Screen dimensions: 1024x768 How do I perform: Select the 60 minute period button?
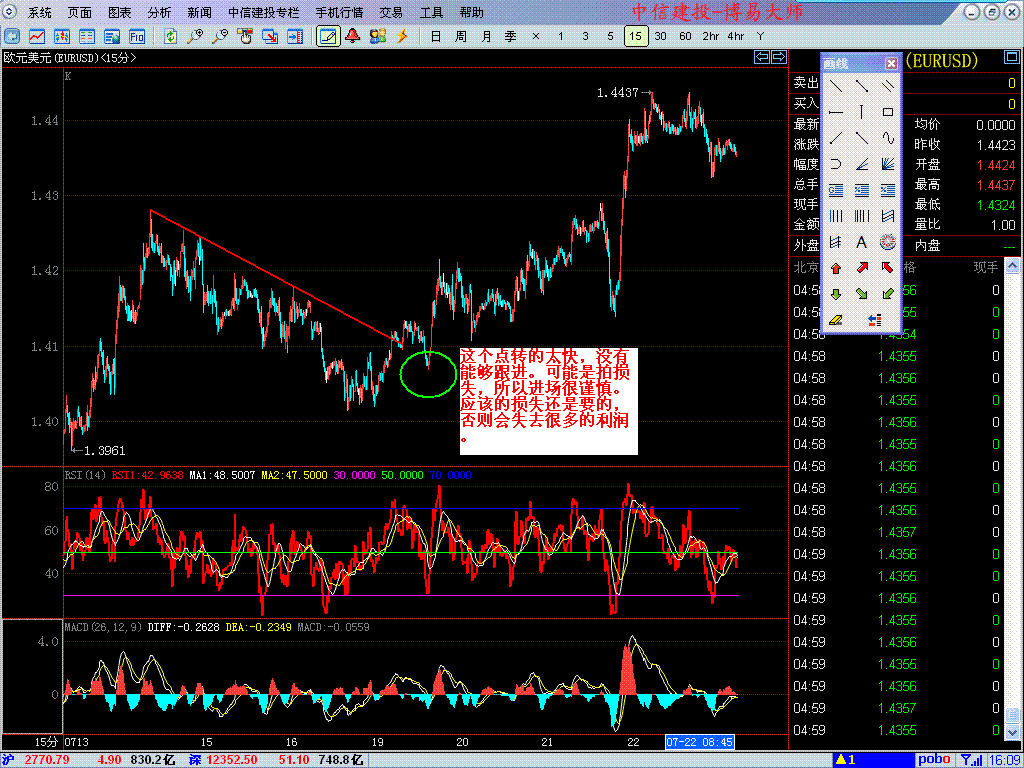click(685, 37)
